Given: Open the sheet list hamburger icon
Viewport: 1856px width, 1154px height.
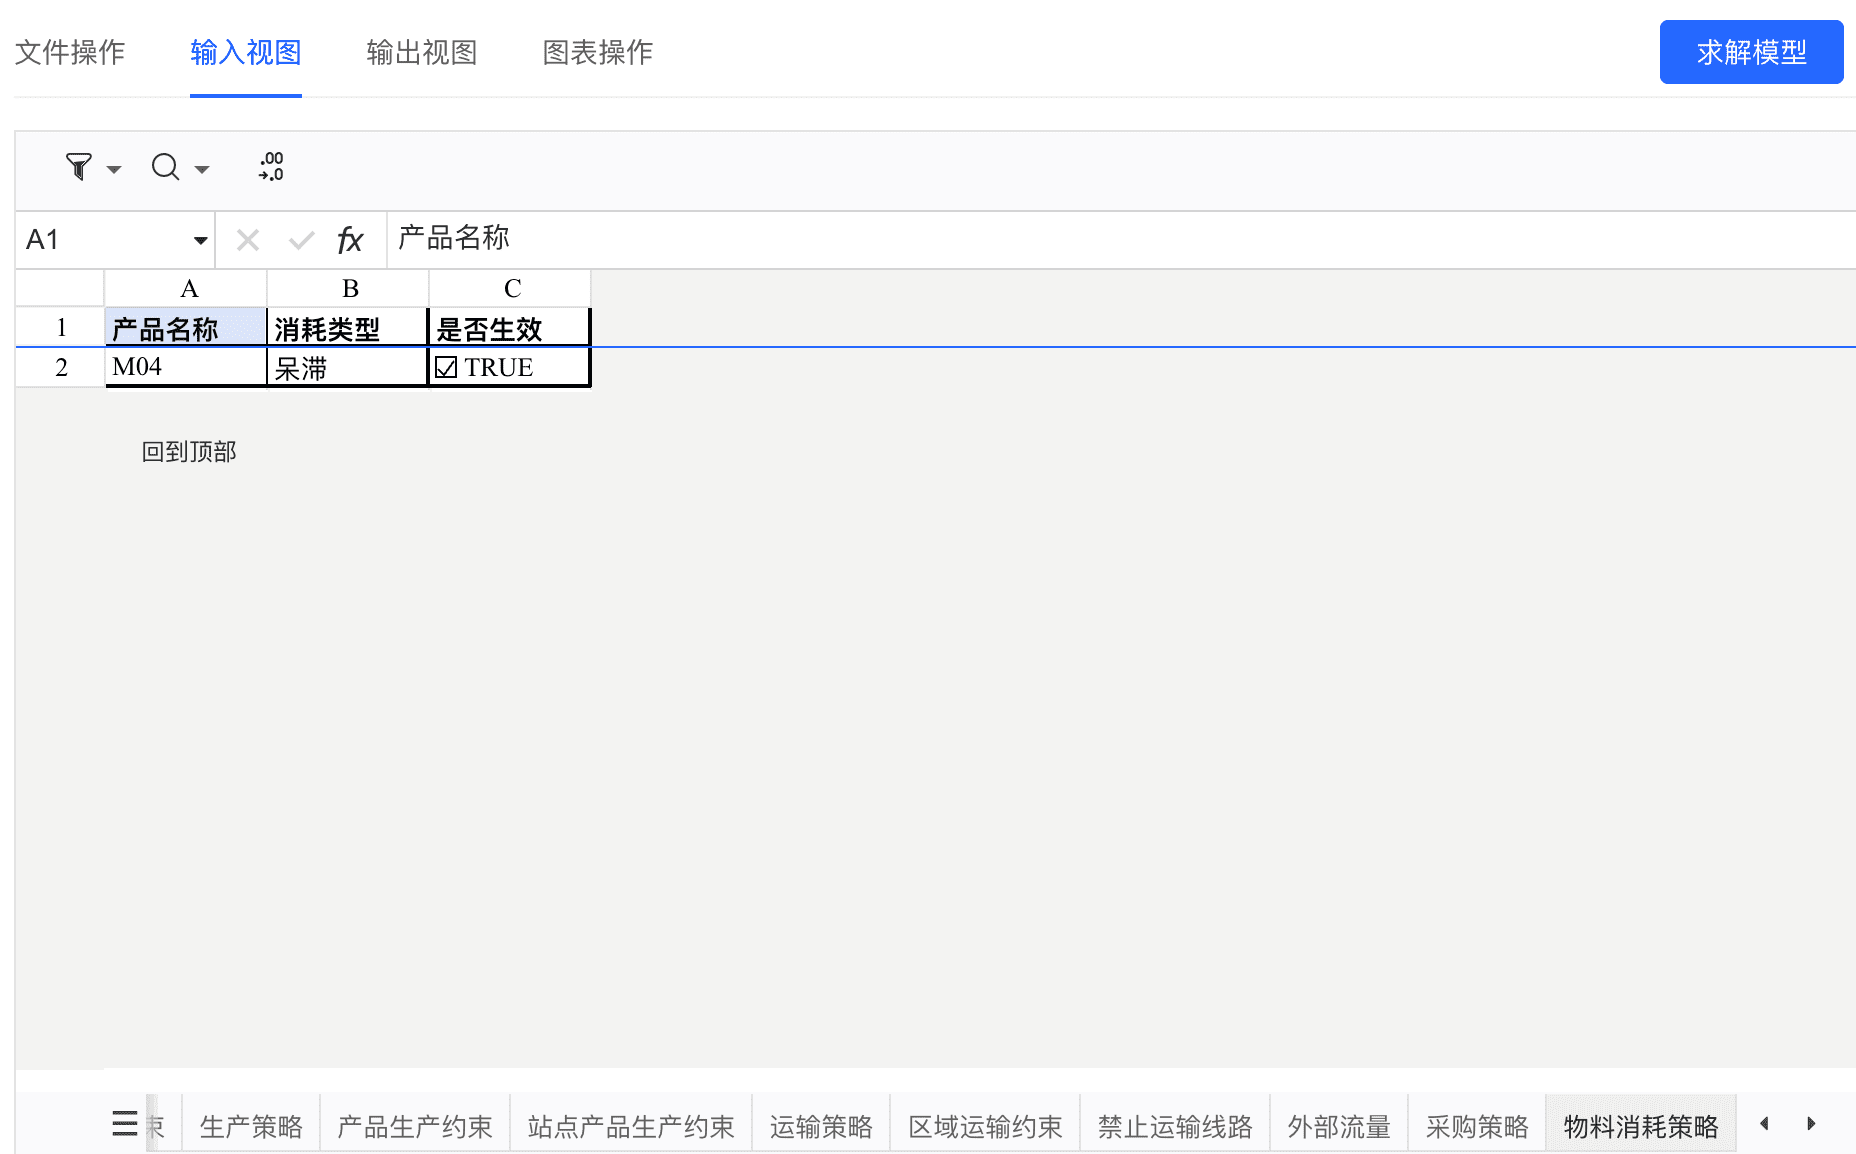Looking at the screenshot, I should [x=125, y=1123].
